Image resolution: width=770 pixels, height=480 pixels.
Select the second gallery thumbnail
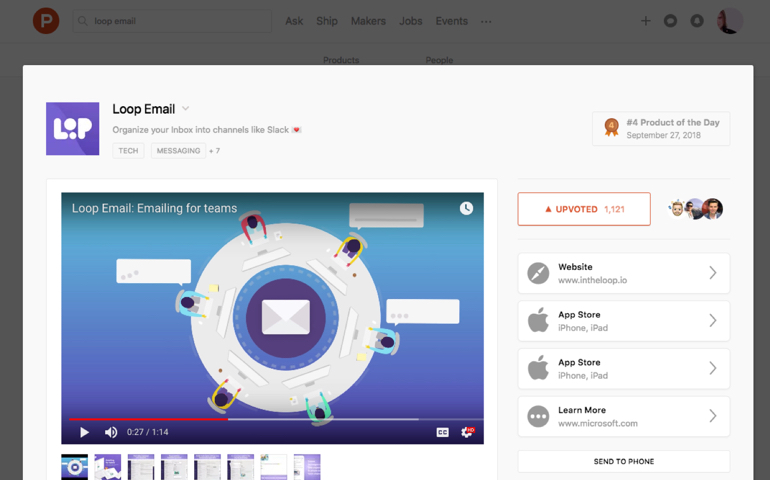108,467
